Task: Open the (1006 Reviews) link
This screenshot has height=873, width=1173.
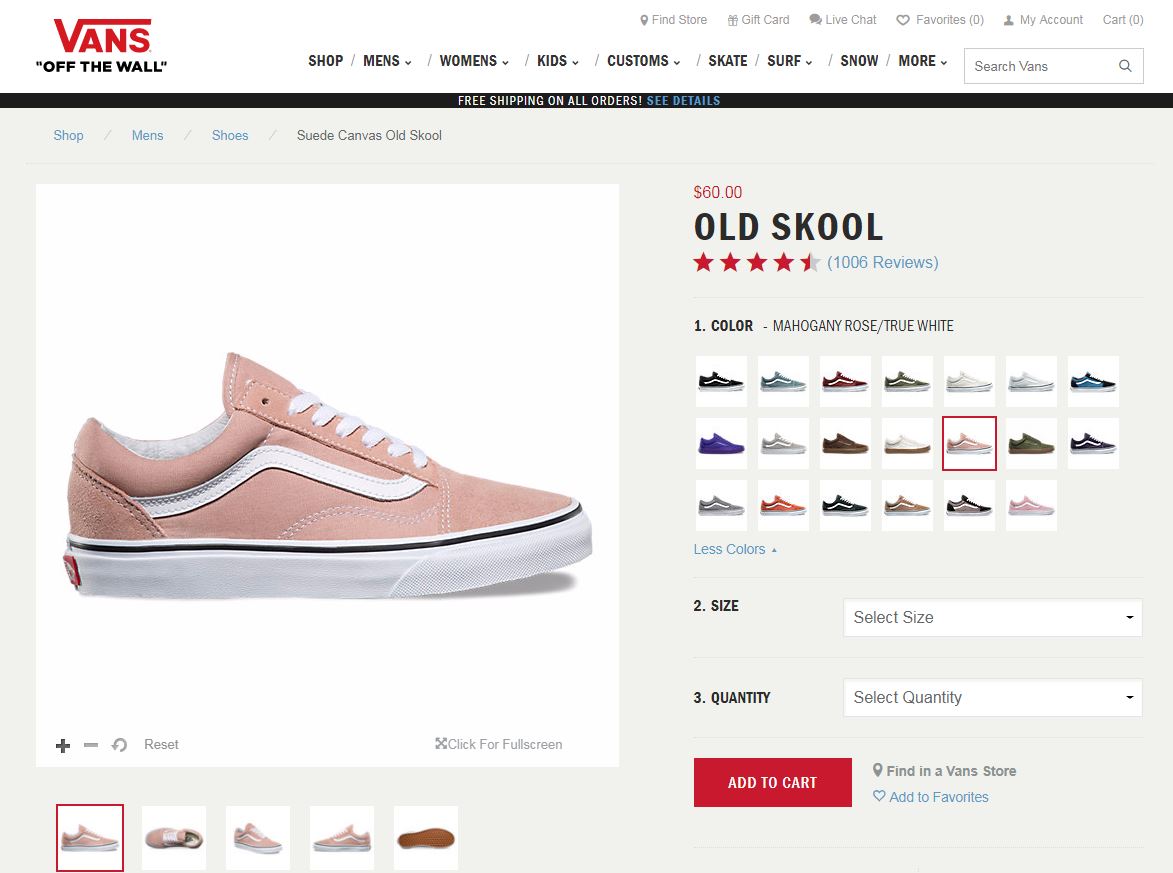Action: [x=882, y=263]
